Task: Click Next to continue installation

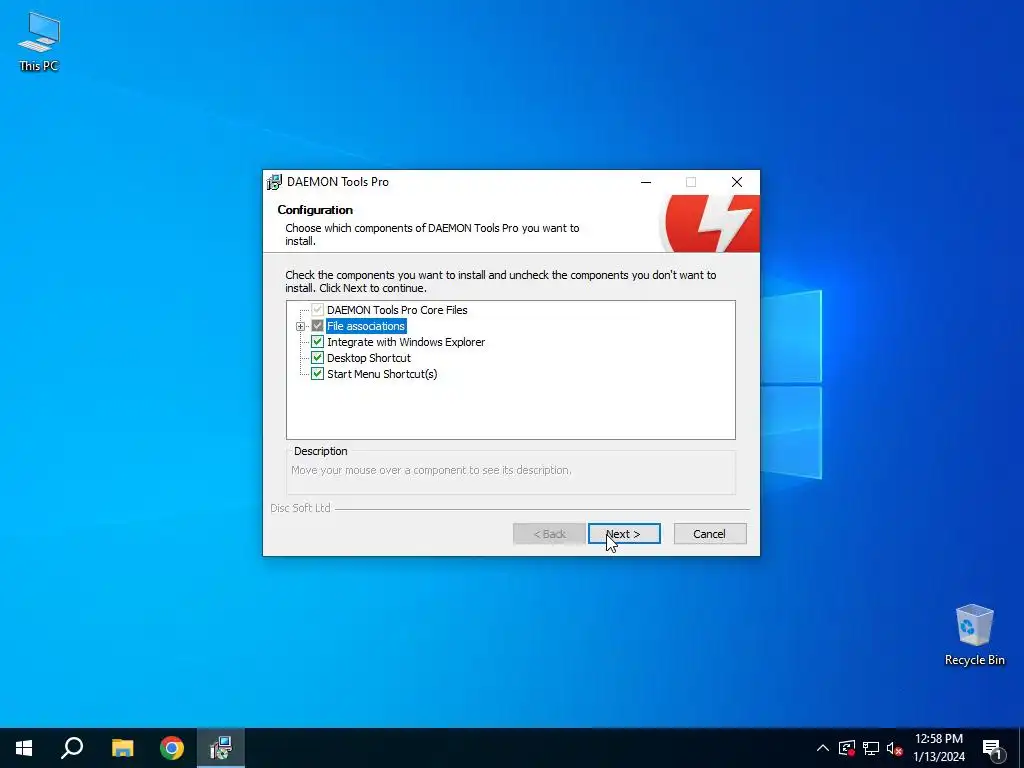Action: pos(624,534)
